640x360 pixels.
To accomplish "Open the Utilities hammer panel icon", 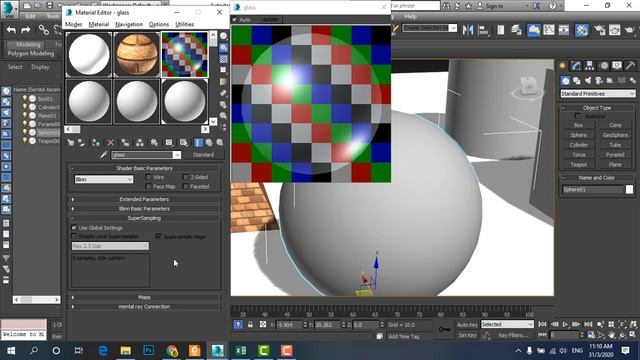I will [630, 66].
